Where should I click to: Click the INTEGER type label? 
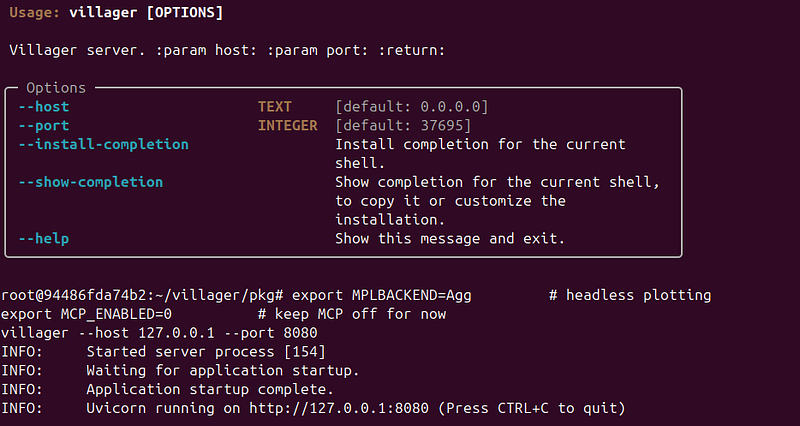pos(288,126)
